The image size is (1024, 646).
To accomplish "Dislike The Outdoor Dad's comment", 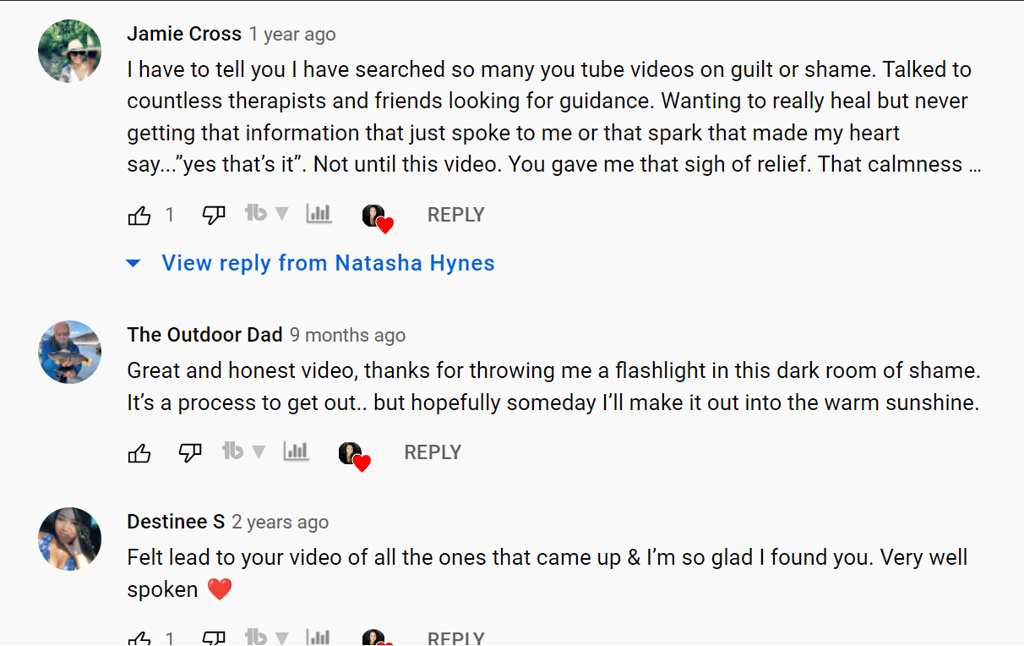I will [x=190, y=453].
